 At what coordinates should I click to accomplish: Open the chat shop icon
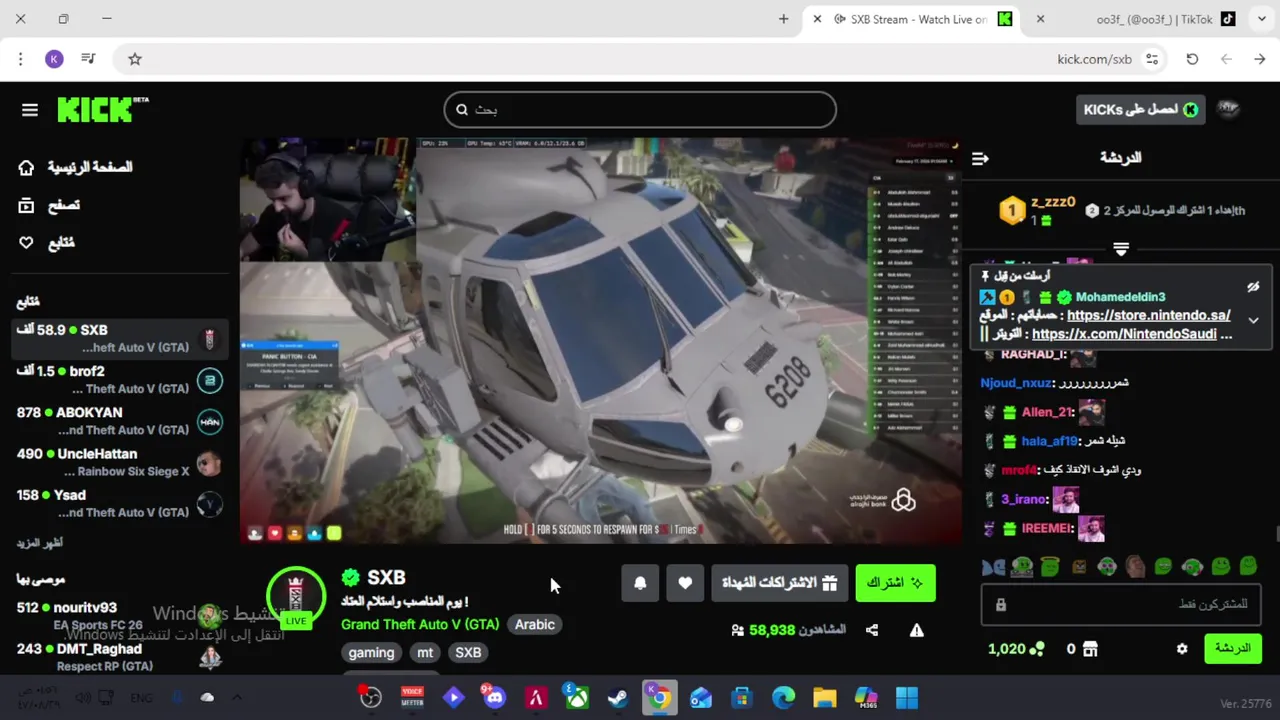[1090, 649]
